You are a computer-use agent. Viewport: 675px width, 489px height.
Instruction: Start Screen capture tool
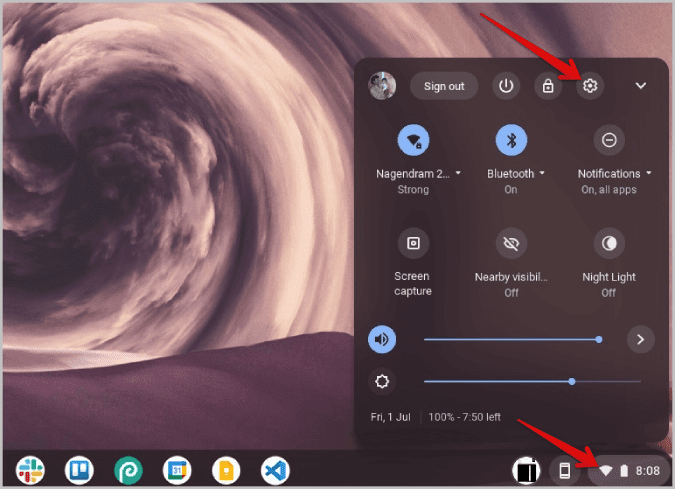point(413,243)
